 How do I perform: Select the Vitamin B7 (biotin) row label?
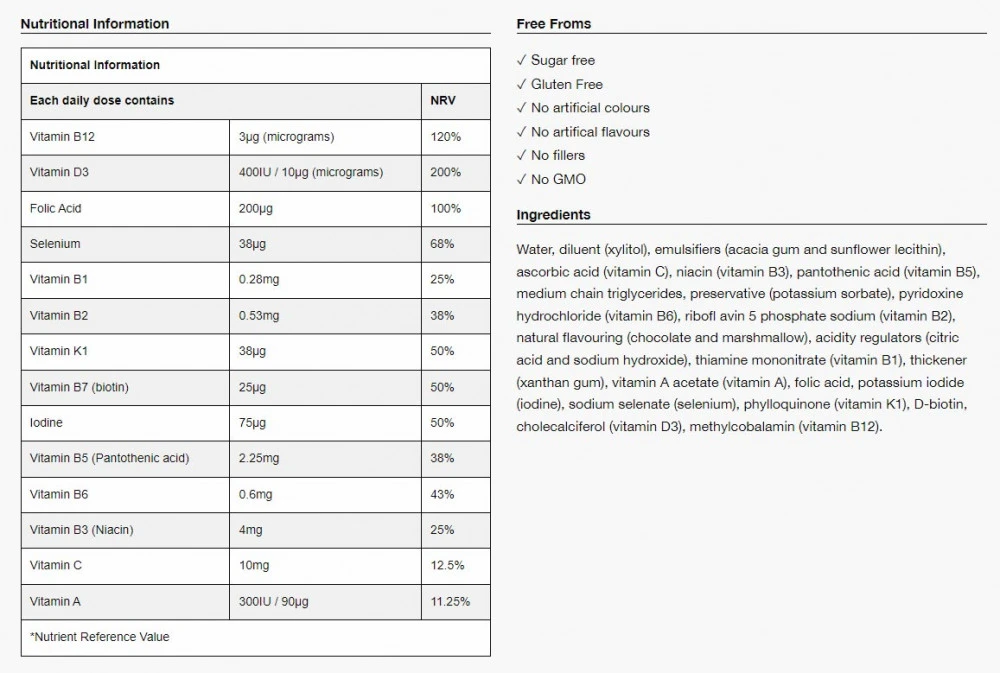click(x=79, y=387)
